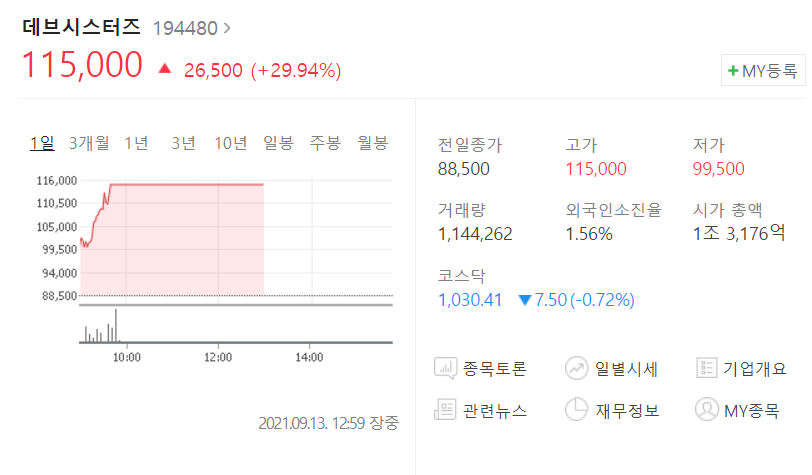Click the 일별시세 chart icon
Screen dimensions: 812x475
click(x=576, y=368)
